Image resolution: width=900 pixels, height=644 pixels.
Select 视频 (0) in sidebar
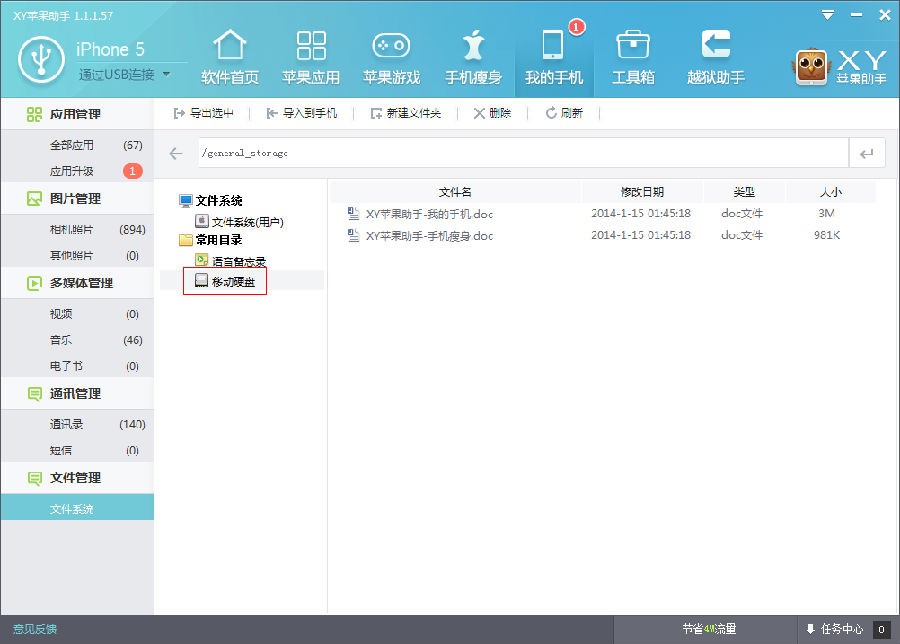77,314
